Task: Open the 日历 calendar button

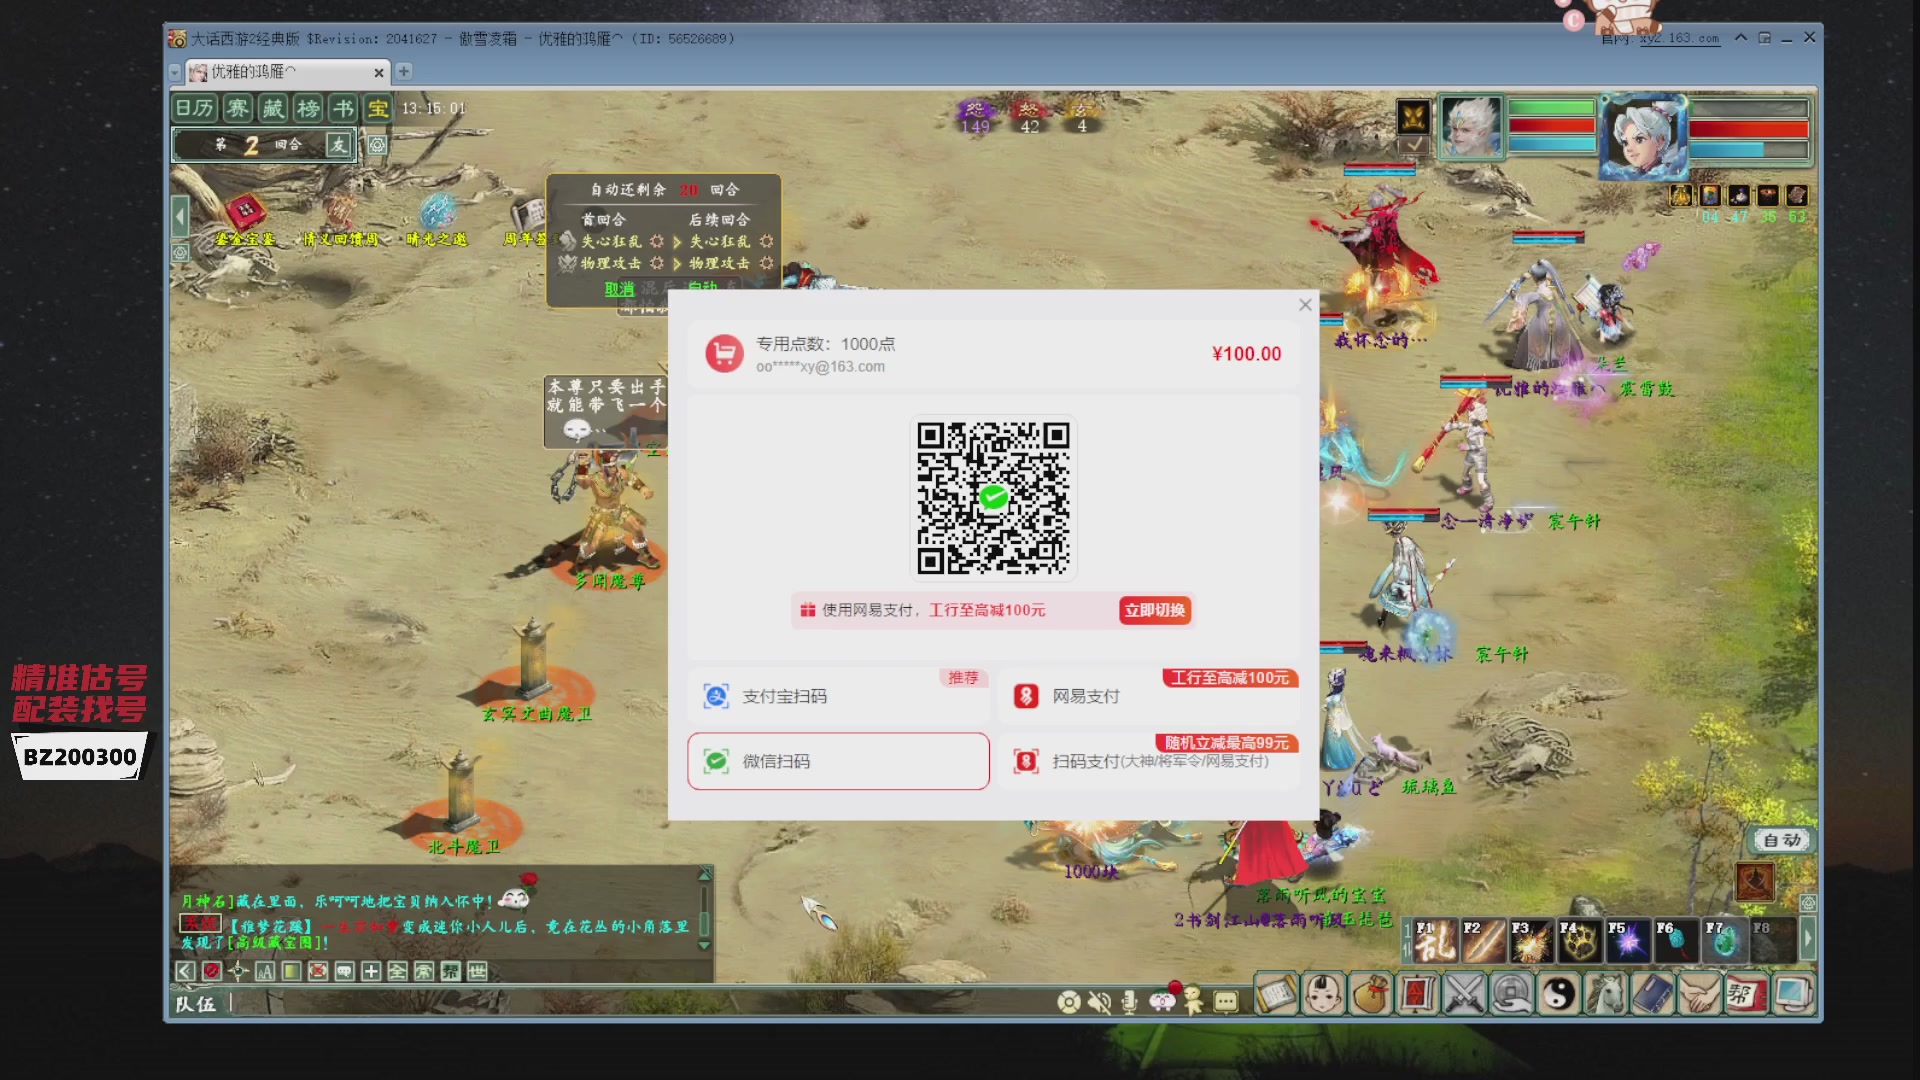Action: tap(195, 108)
